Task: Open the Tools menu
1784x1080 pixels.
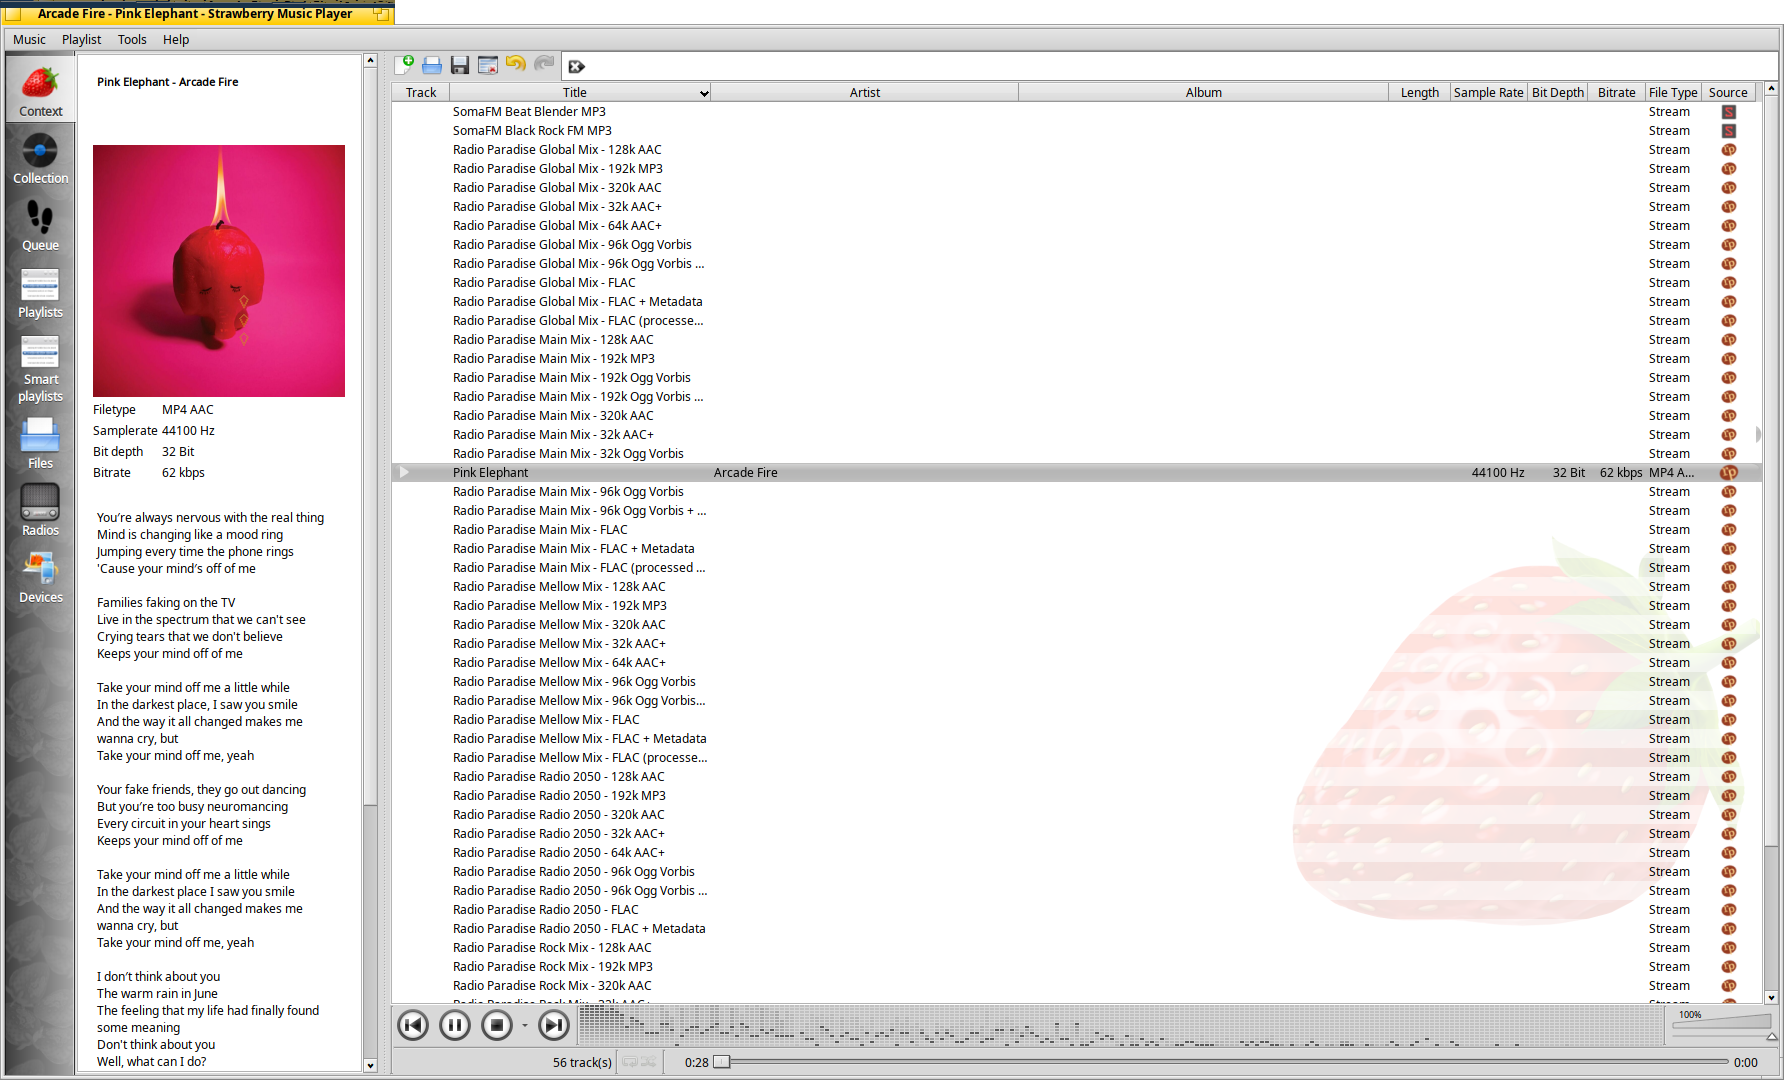Action: click(132, 40)
